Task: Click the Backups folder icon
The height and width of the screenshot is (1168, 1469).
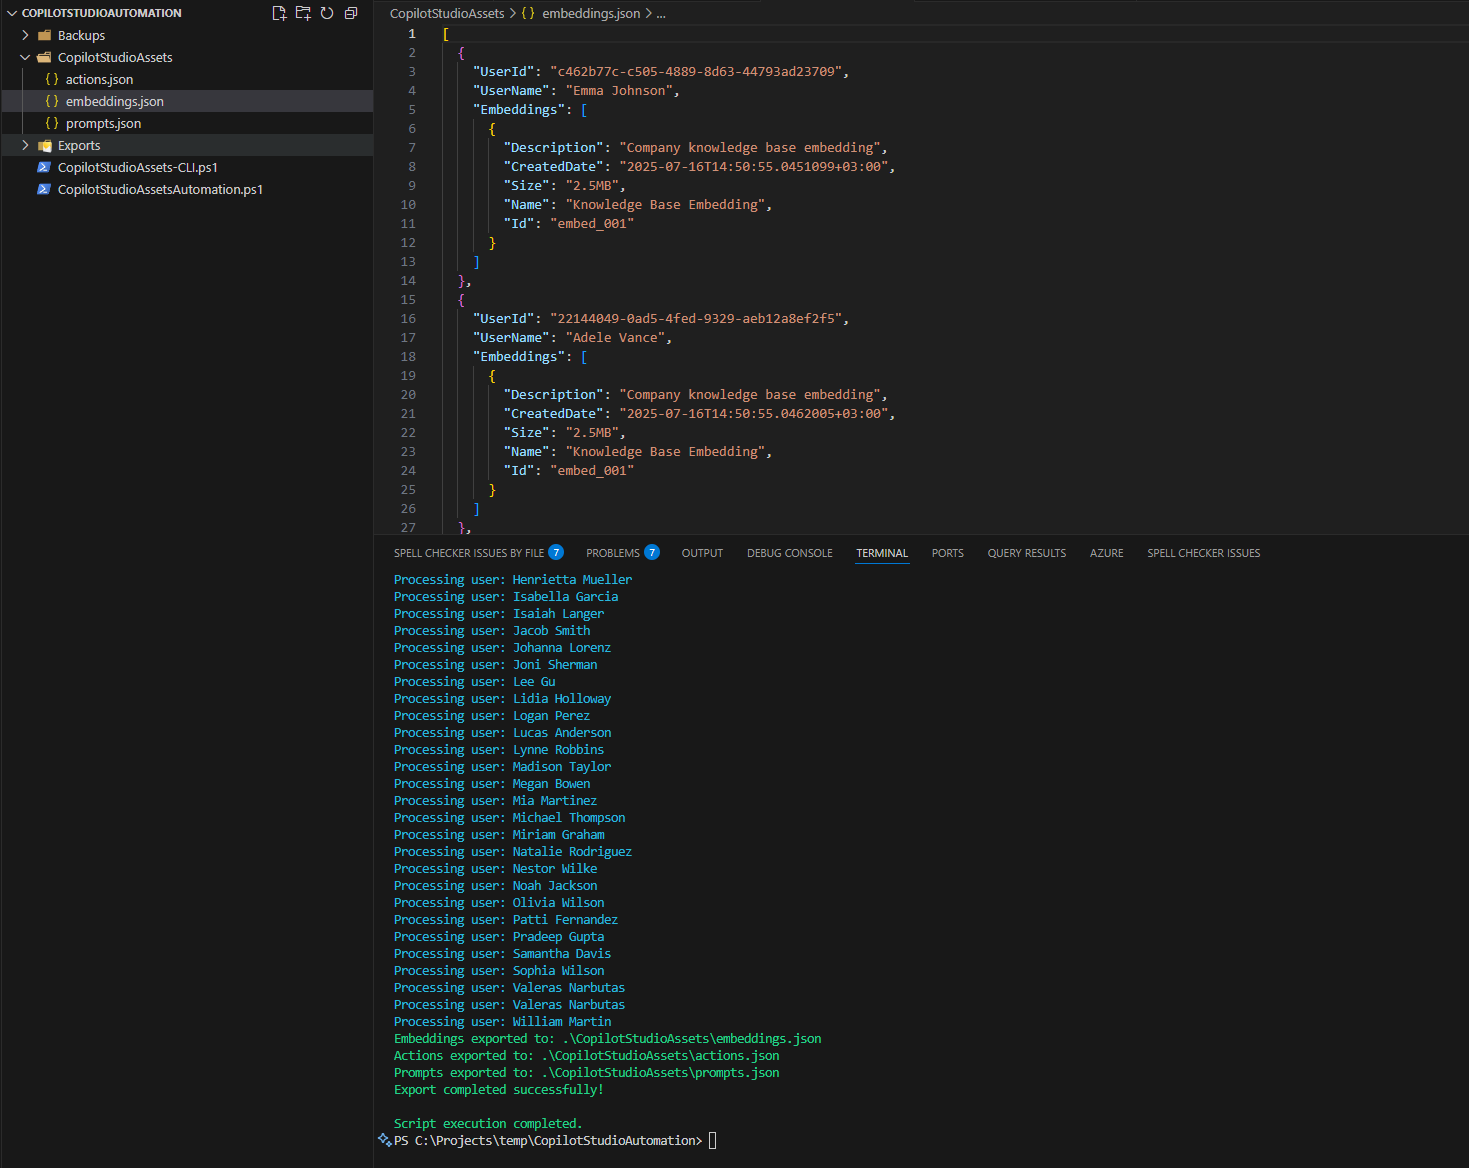Action: [44, 35]
